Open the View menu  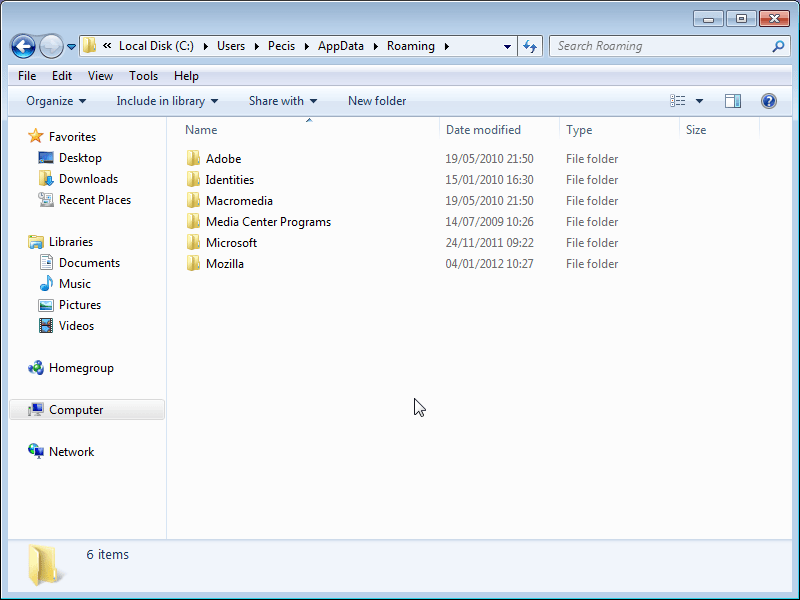pyautogui.click(x=100, y=76)
